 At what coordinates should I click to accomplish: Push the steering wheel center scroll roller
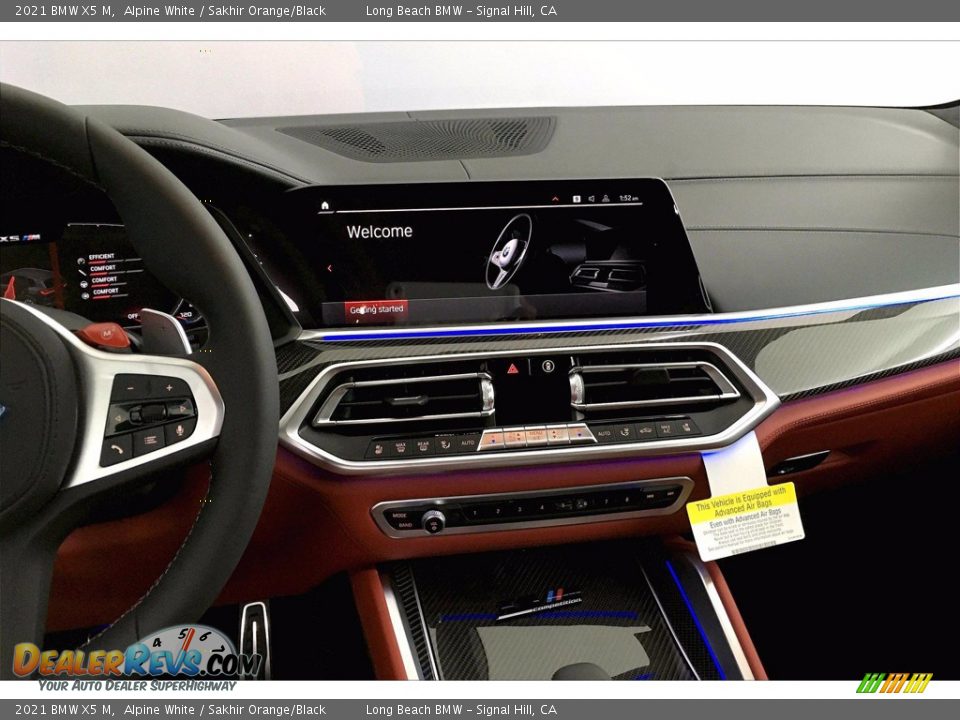pos(149,414)
